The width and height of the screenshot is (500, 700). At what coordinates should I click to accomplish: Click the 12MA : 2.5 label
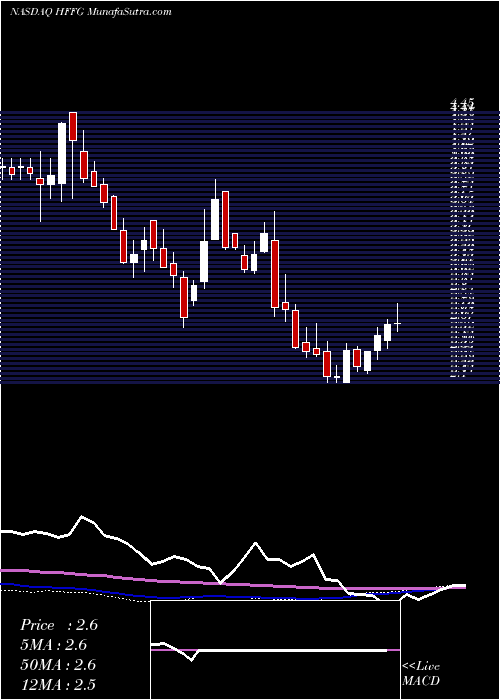58,684
